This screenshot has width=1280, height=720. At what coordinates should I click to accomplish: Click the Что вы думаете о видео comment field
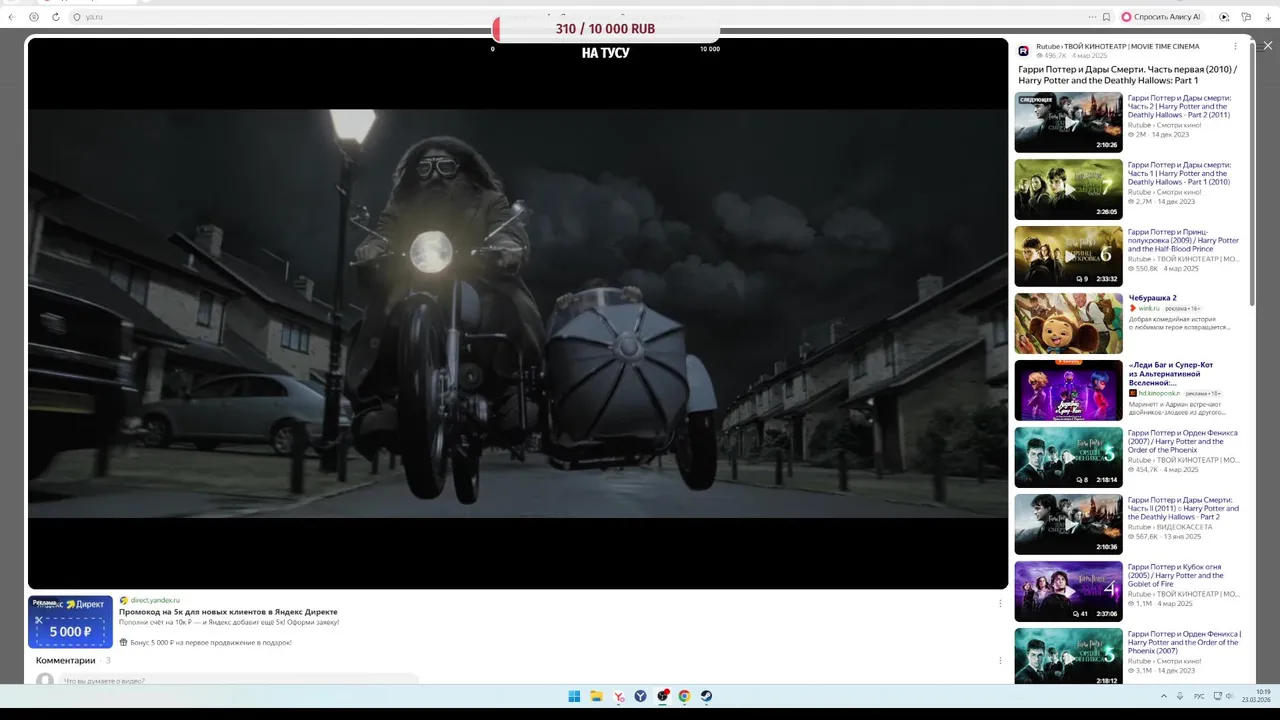tap(240, 680)
